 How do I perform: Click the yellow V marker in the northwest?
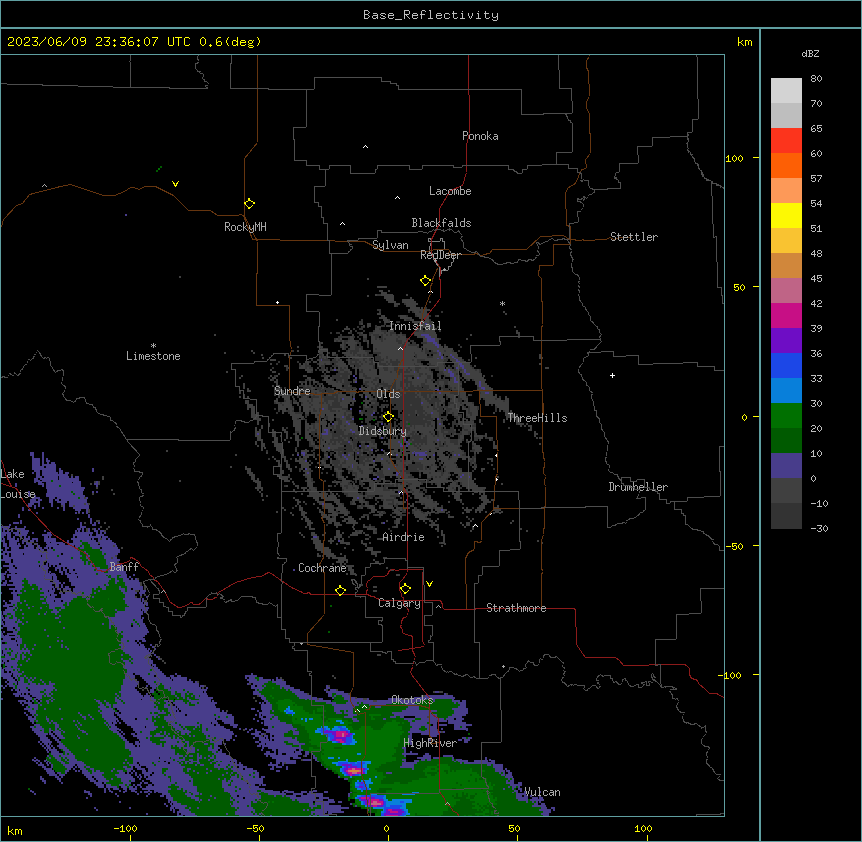[x=175, y=184]
